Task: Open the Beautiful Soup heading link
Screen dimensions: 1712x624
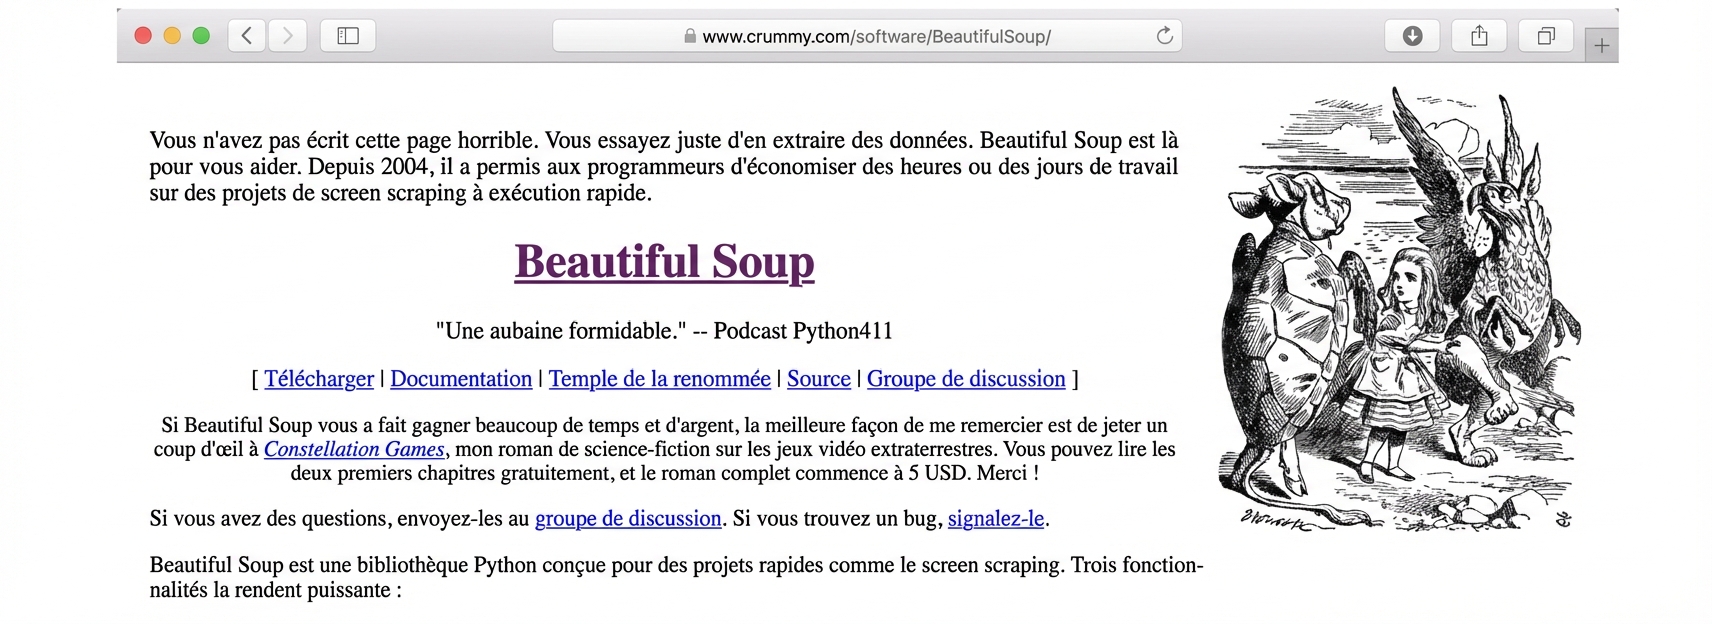Action: (664, 261)
